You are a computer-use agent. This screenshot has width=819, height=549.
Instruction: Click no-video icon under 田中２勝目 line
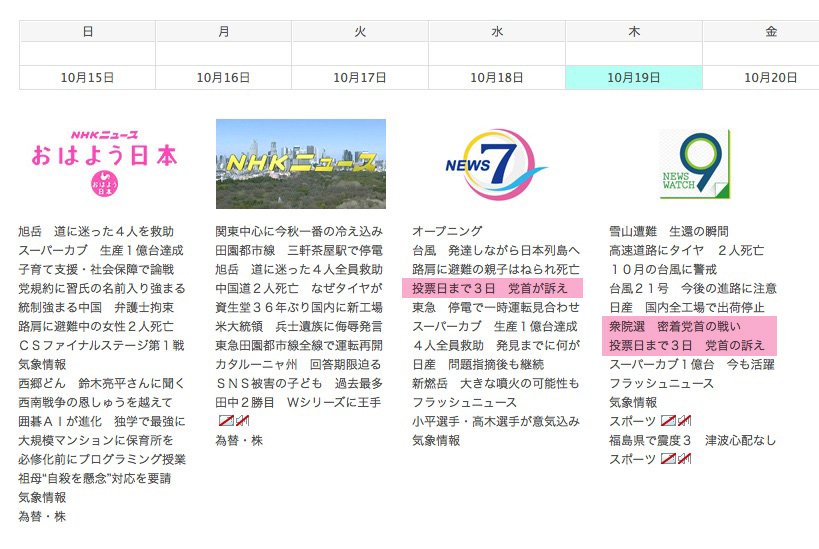pos(226,420)
